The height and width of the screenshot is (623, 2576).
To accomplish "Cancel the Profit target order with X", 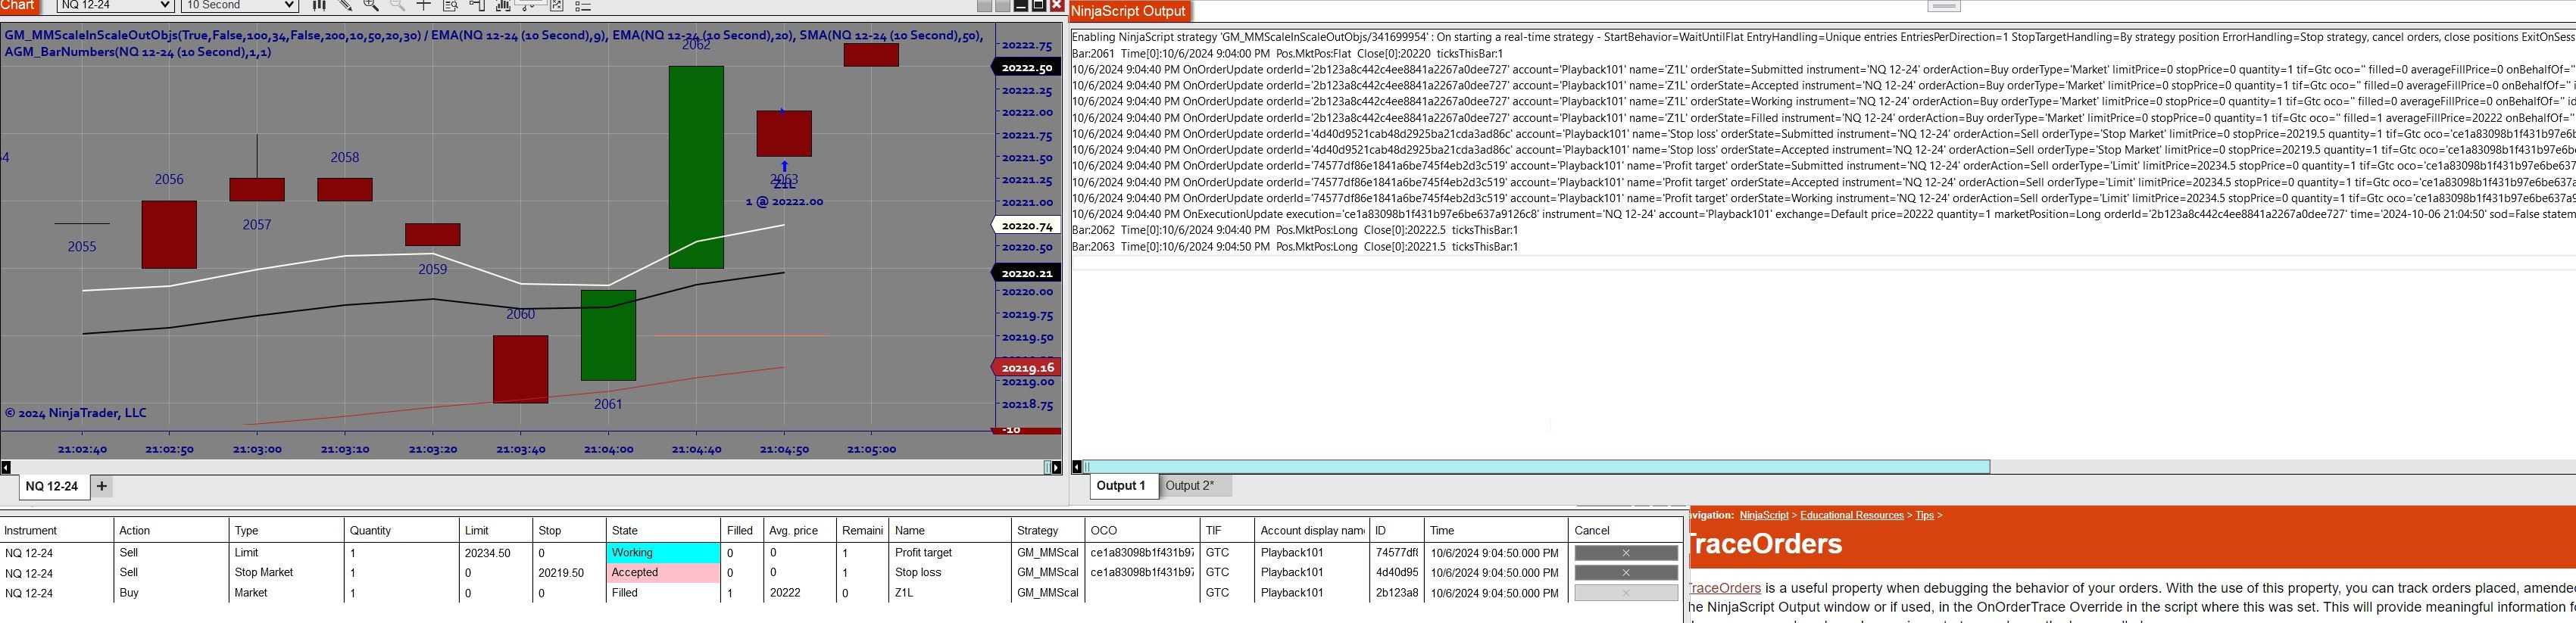I will pyautogui.click(x=1626, y=553).
